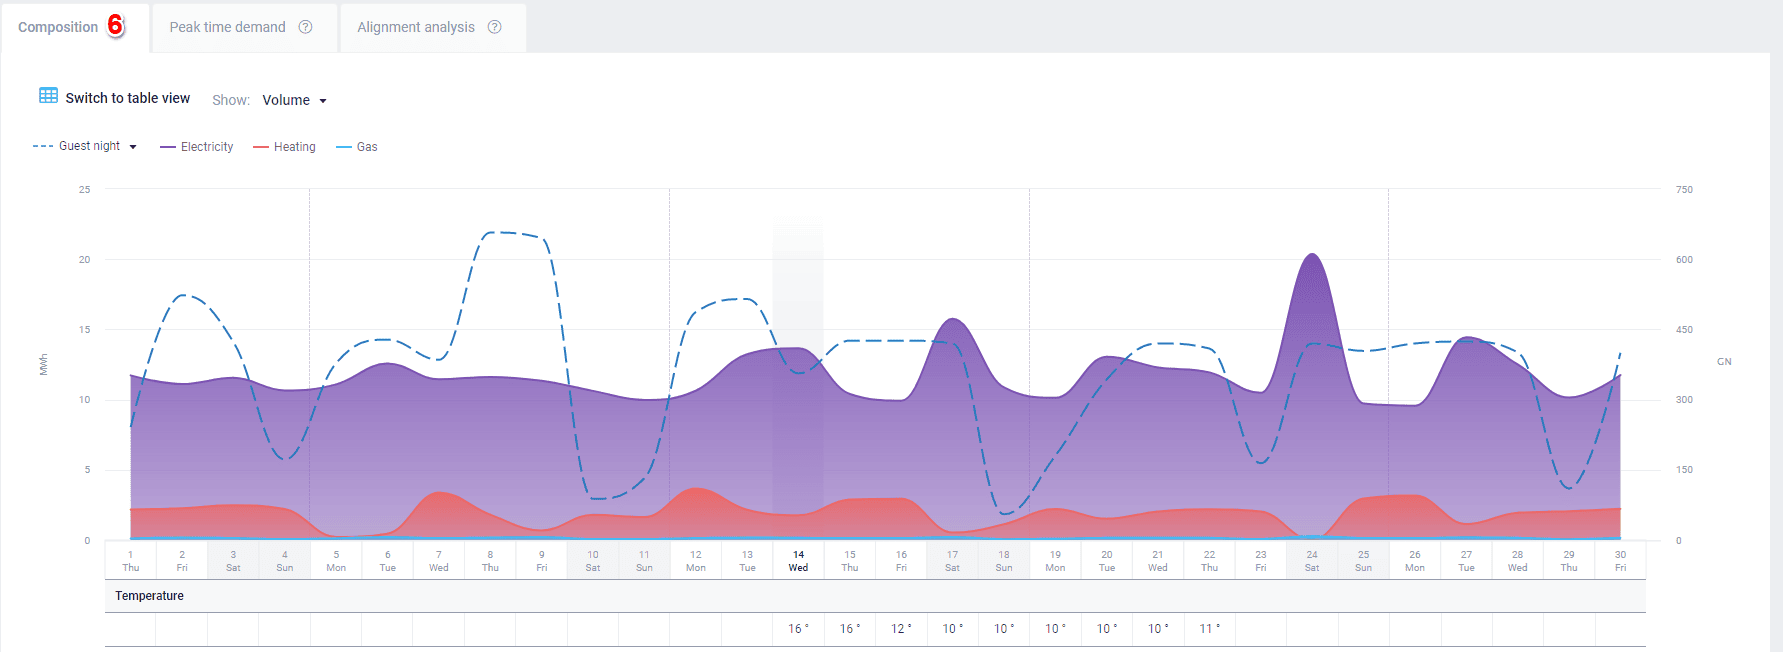The width and height of the screenshot is (1783, 652).
Task: Select the 24 Sat date on axis
Action: pyautogui.click(x=1312, y=561)
